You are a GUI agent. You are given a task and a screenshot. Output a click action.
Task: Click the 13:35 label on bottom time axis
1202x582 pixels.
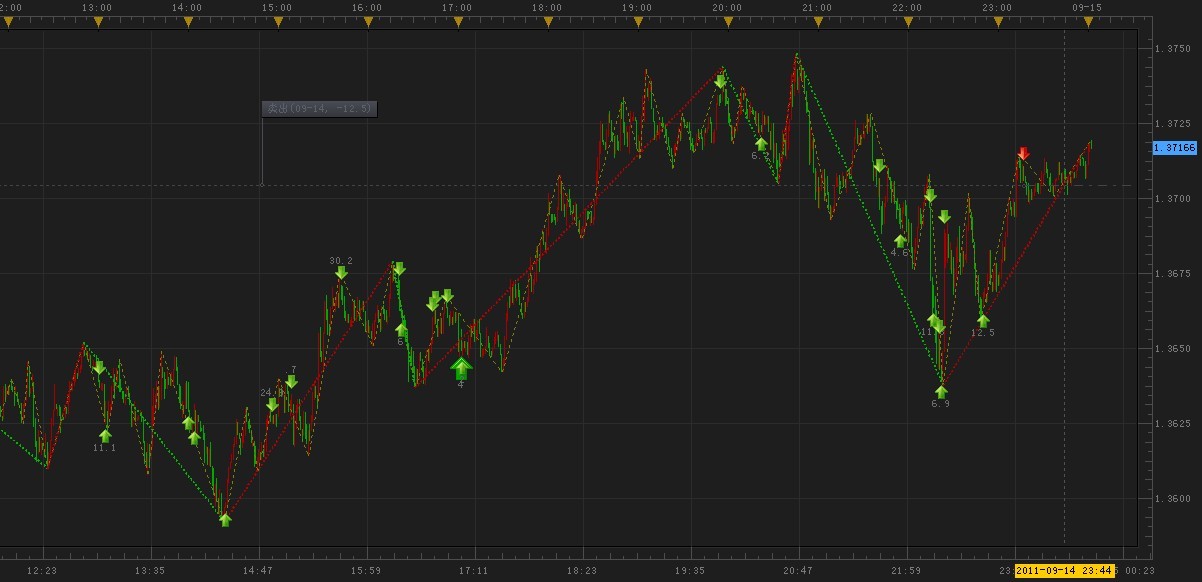click(x=150, y=571)
